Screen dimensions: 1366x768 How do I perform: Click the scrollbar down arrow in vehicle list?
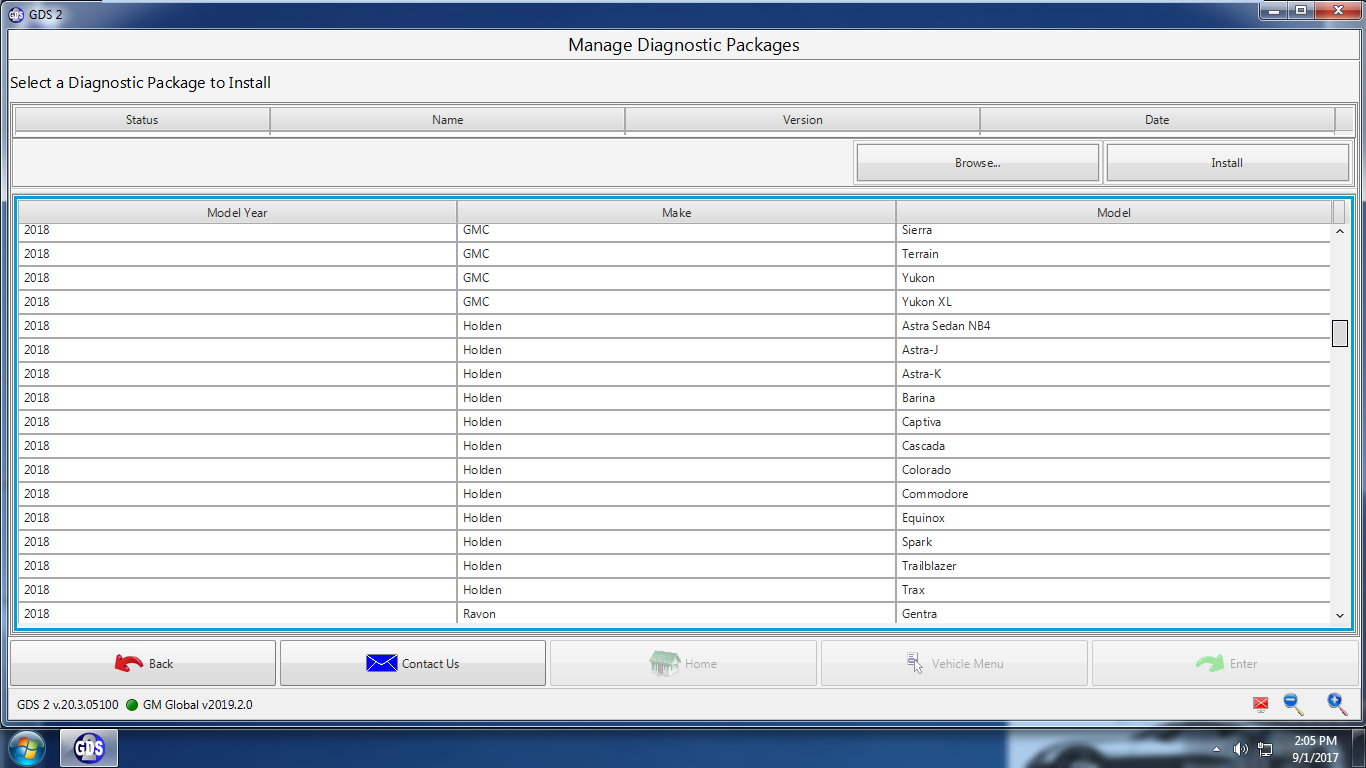(1340, 616)
